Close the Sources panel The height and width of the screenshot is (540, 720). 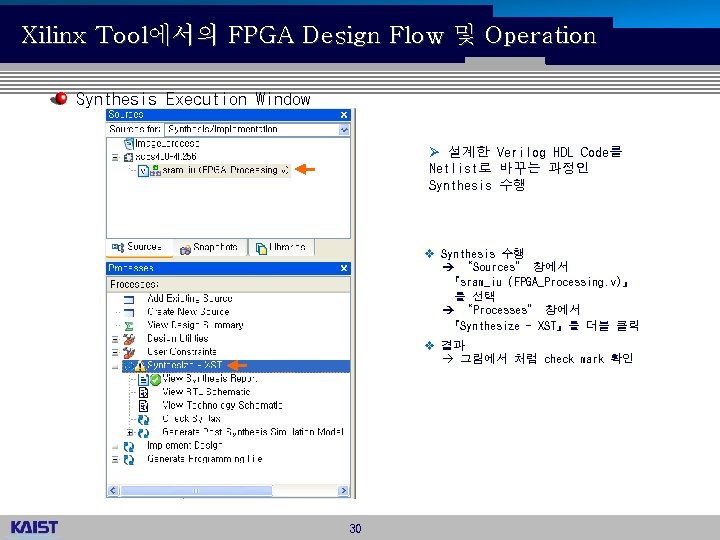(344, 115)
